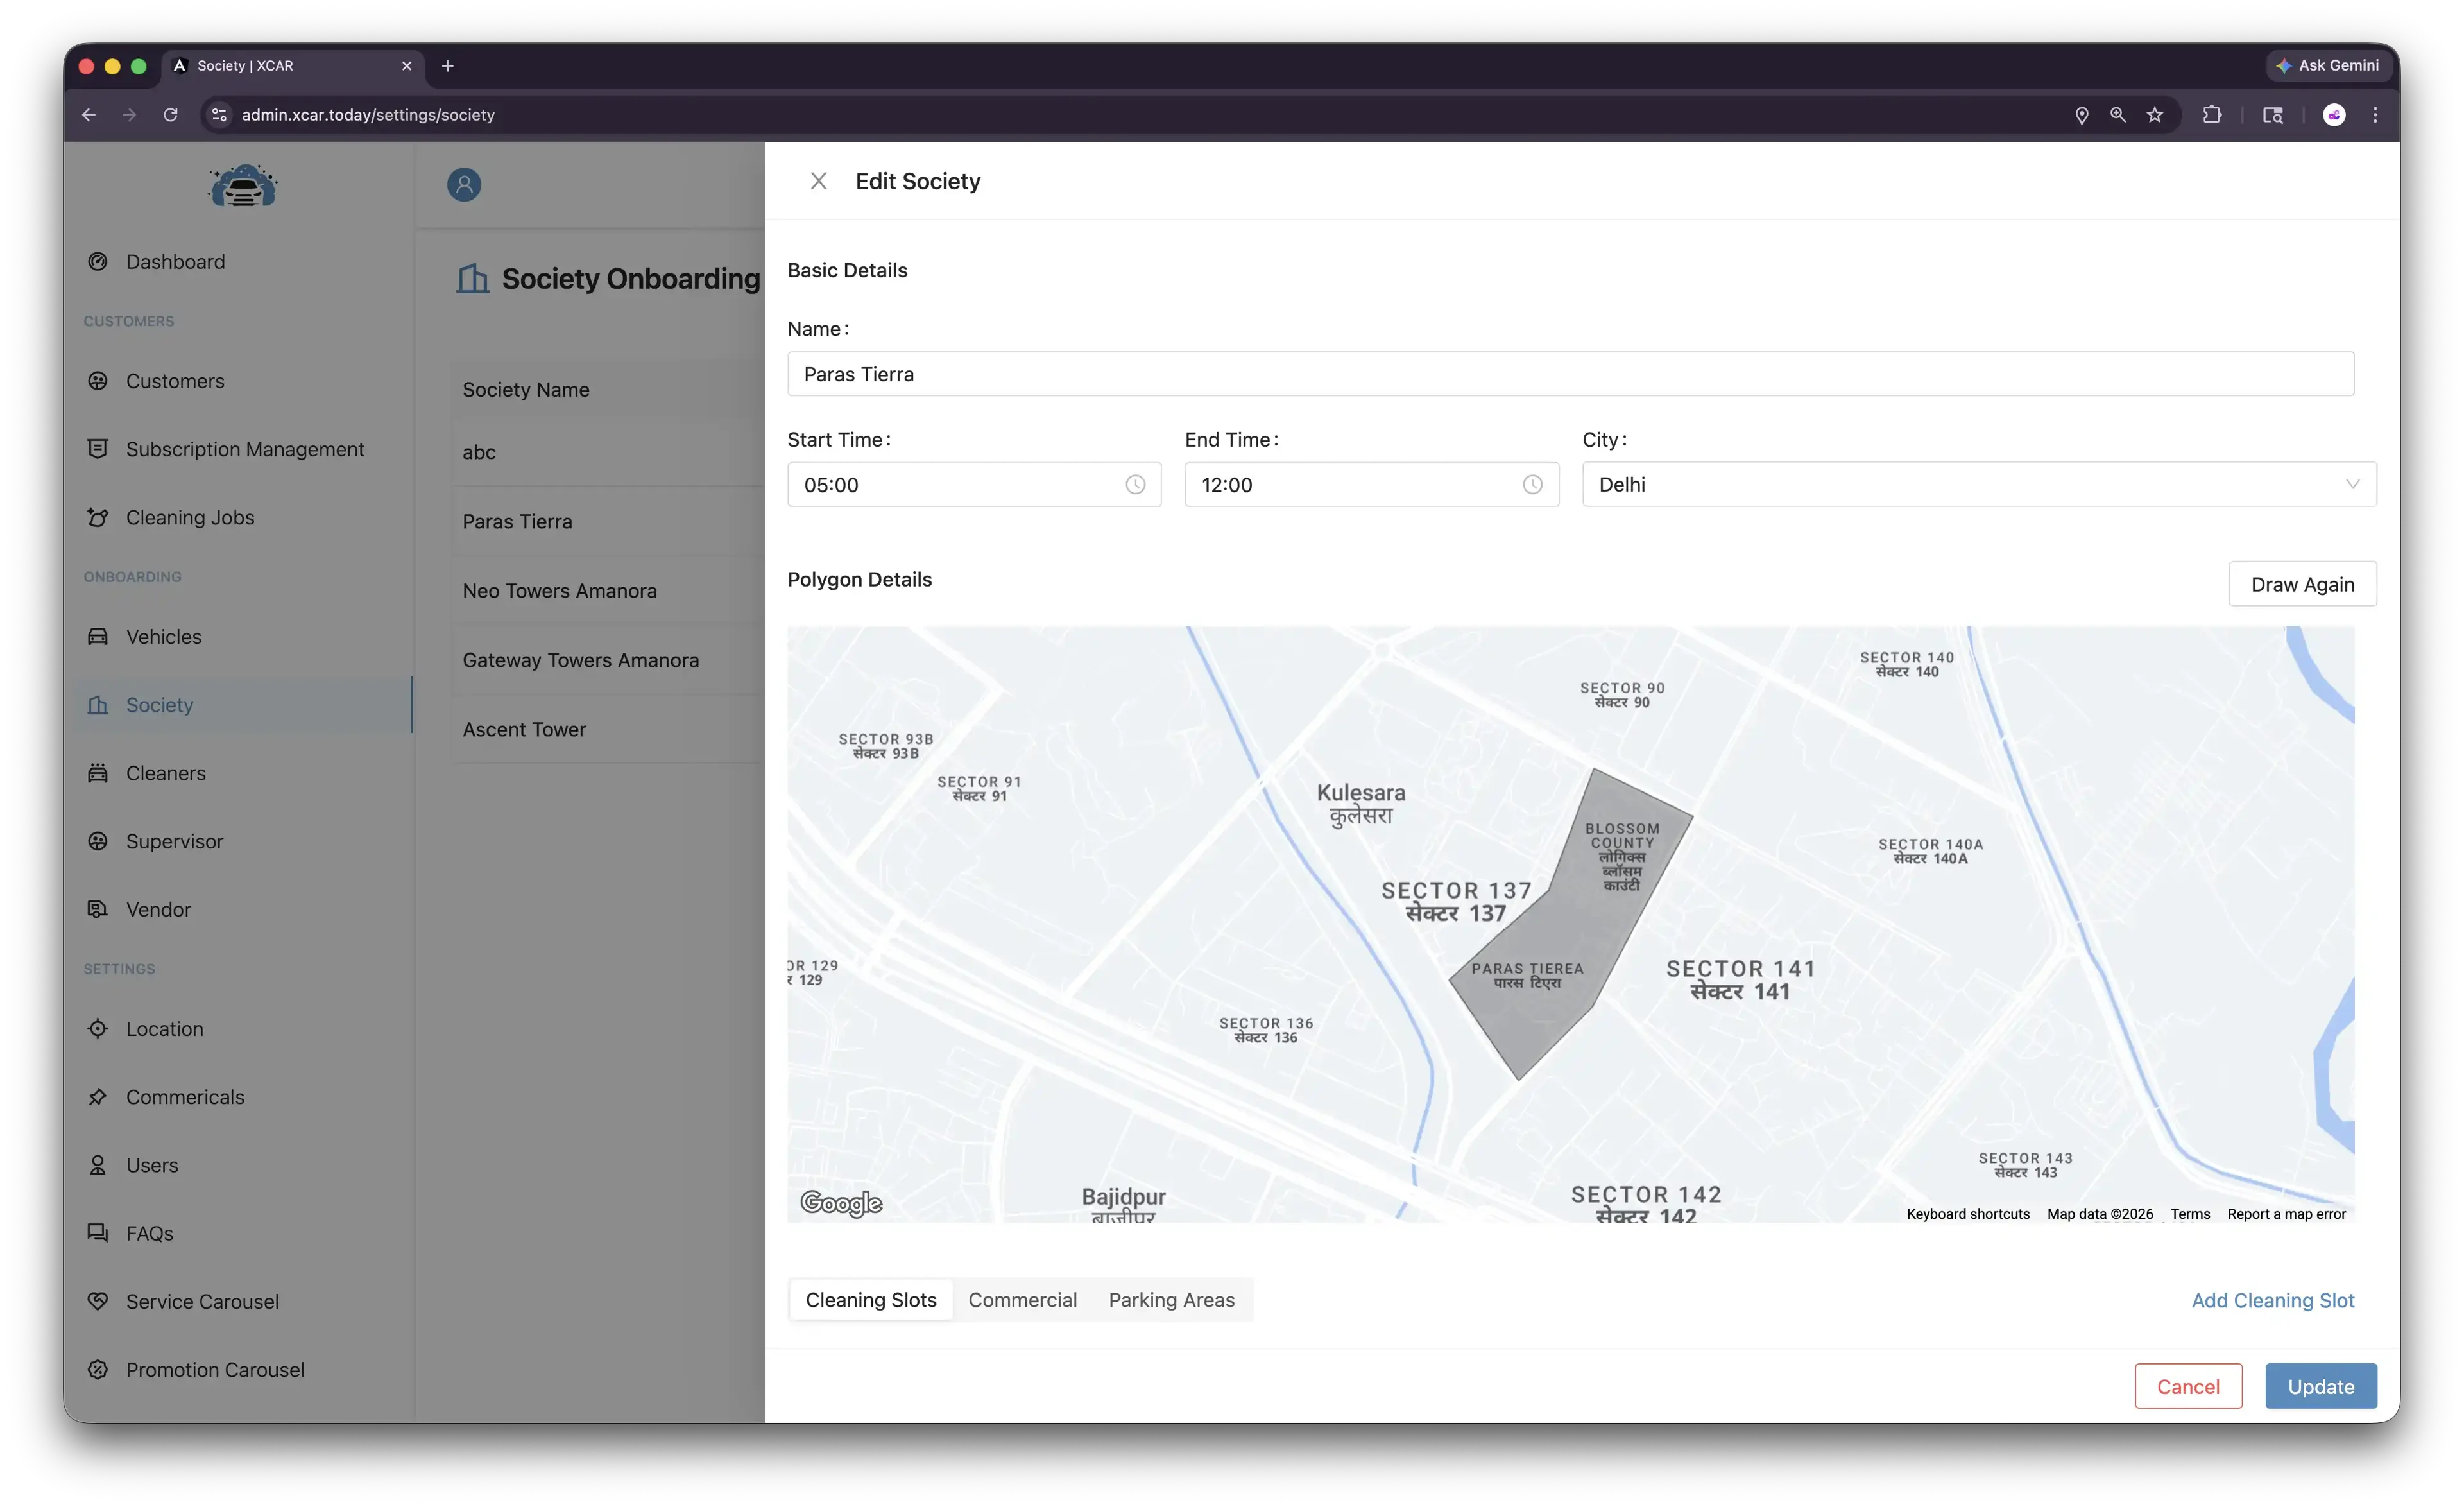
Task: Click the Vendor icon in sidebar
Action: [x=98, y=909]
